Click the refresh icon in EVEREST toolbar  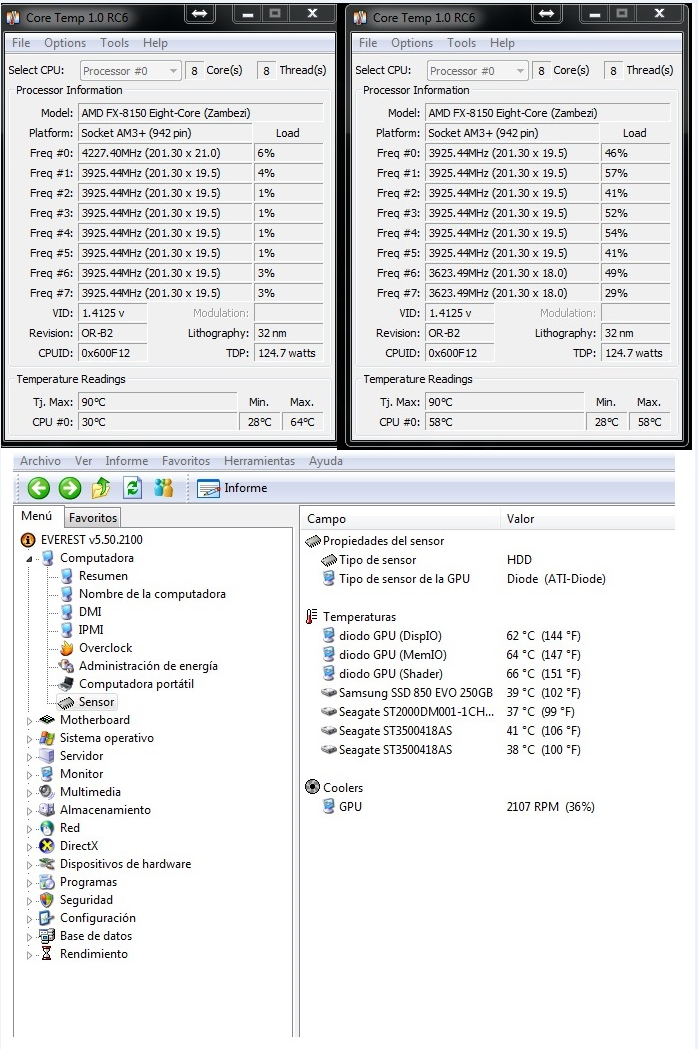click(133, 488)
